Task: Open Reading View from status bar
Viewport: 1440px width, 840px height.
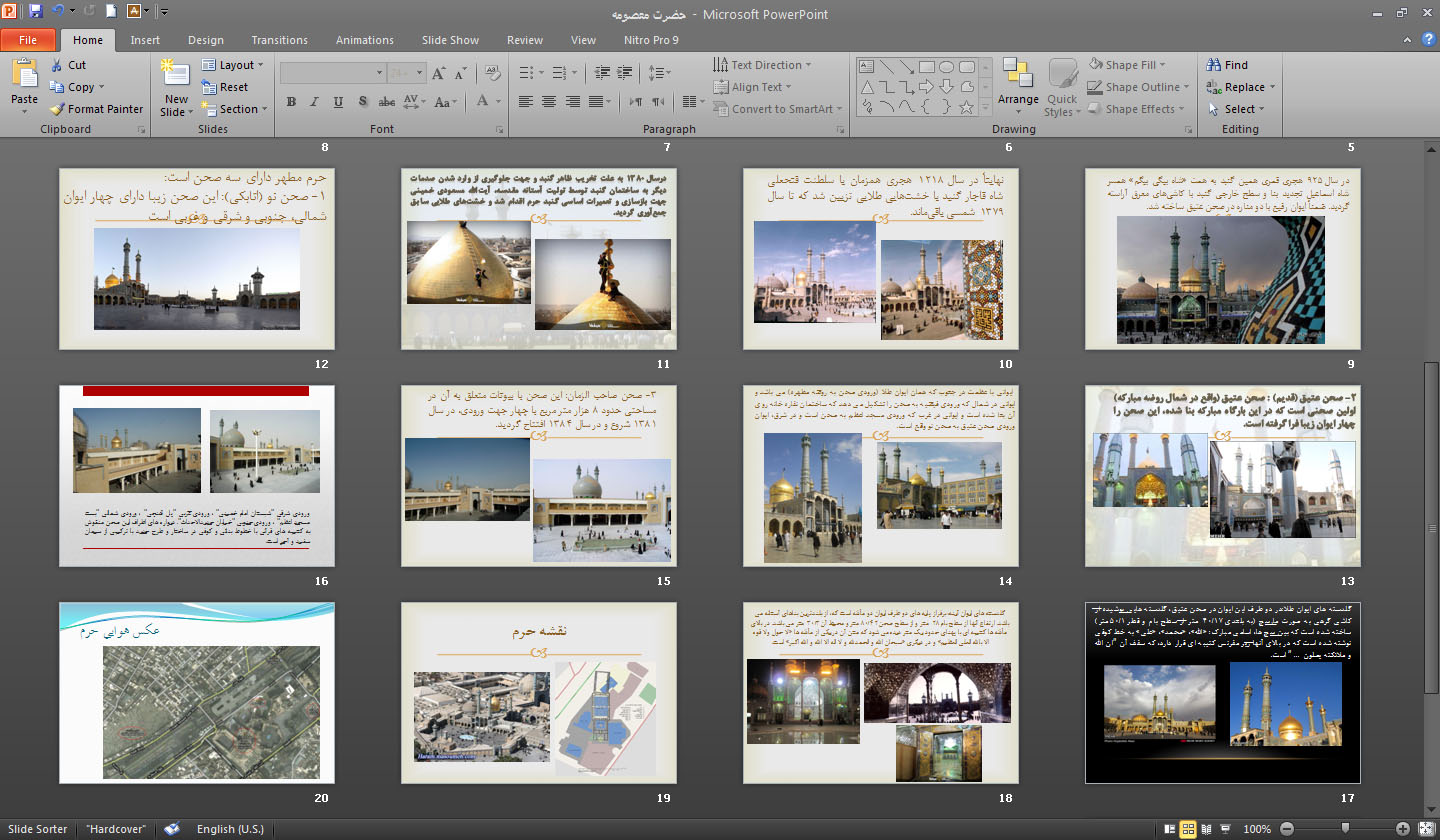Action: pos(1208,829)
